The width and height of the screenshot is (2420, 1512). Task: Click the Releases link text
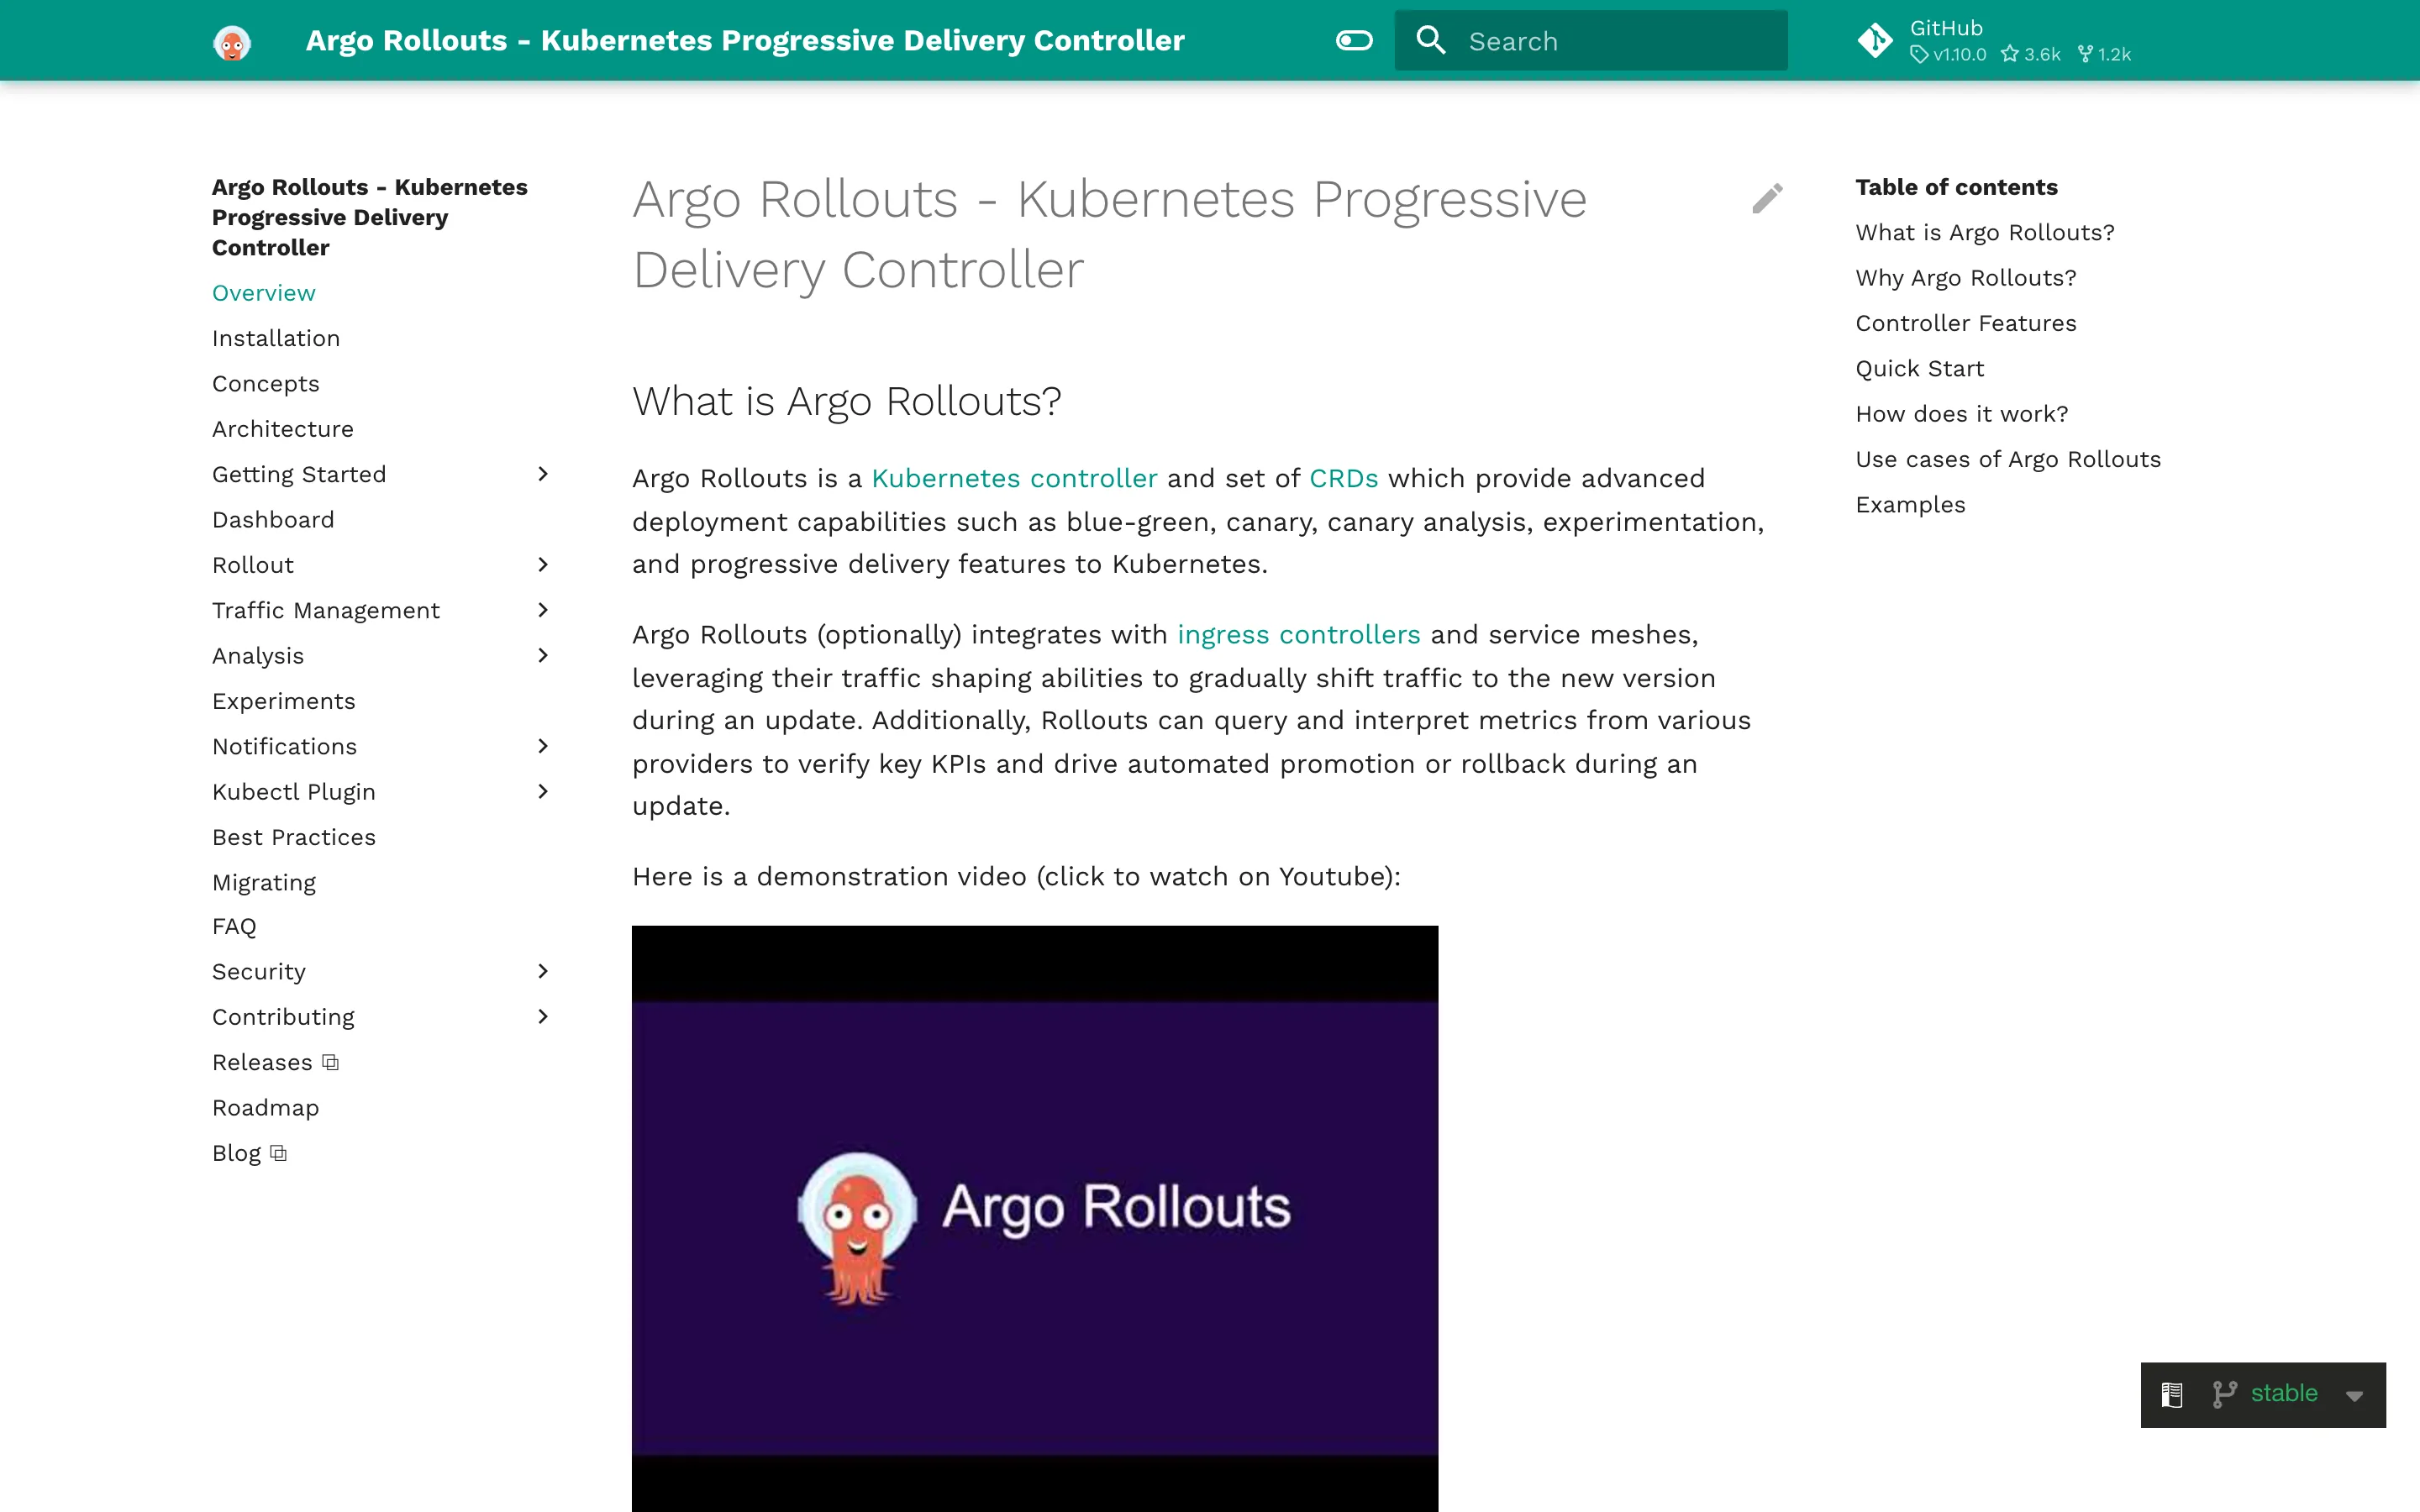tap(262, 1063)
